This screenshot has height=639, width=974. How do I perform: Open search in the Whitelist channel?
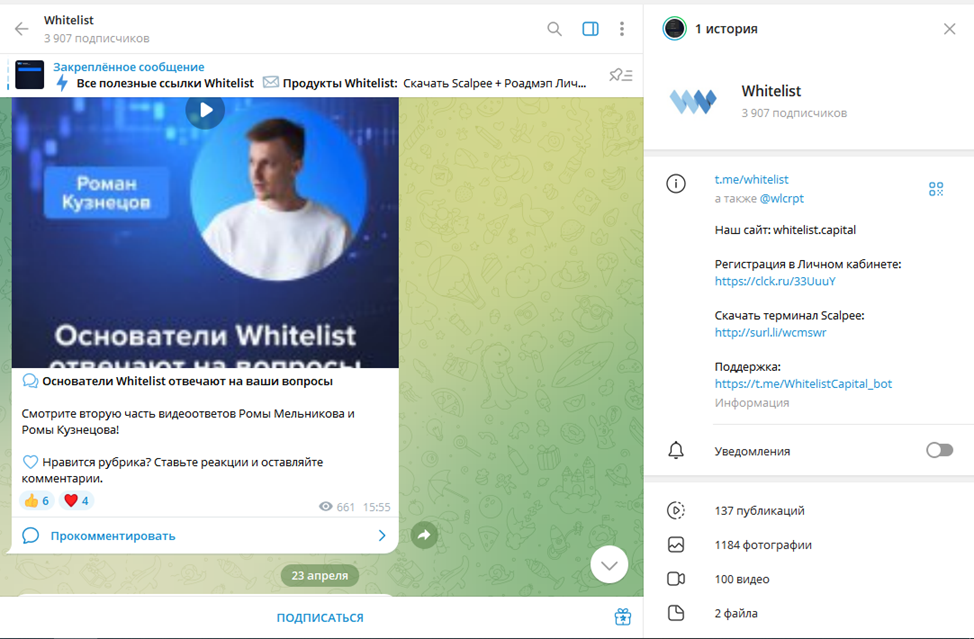[554, 29]
